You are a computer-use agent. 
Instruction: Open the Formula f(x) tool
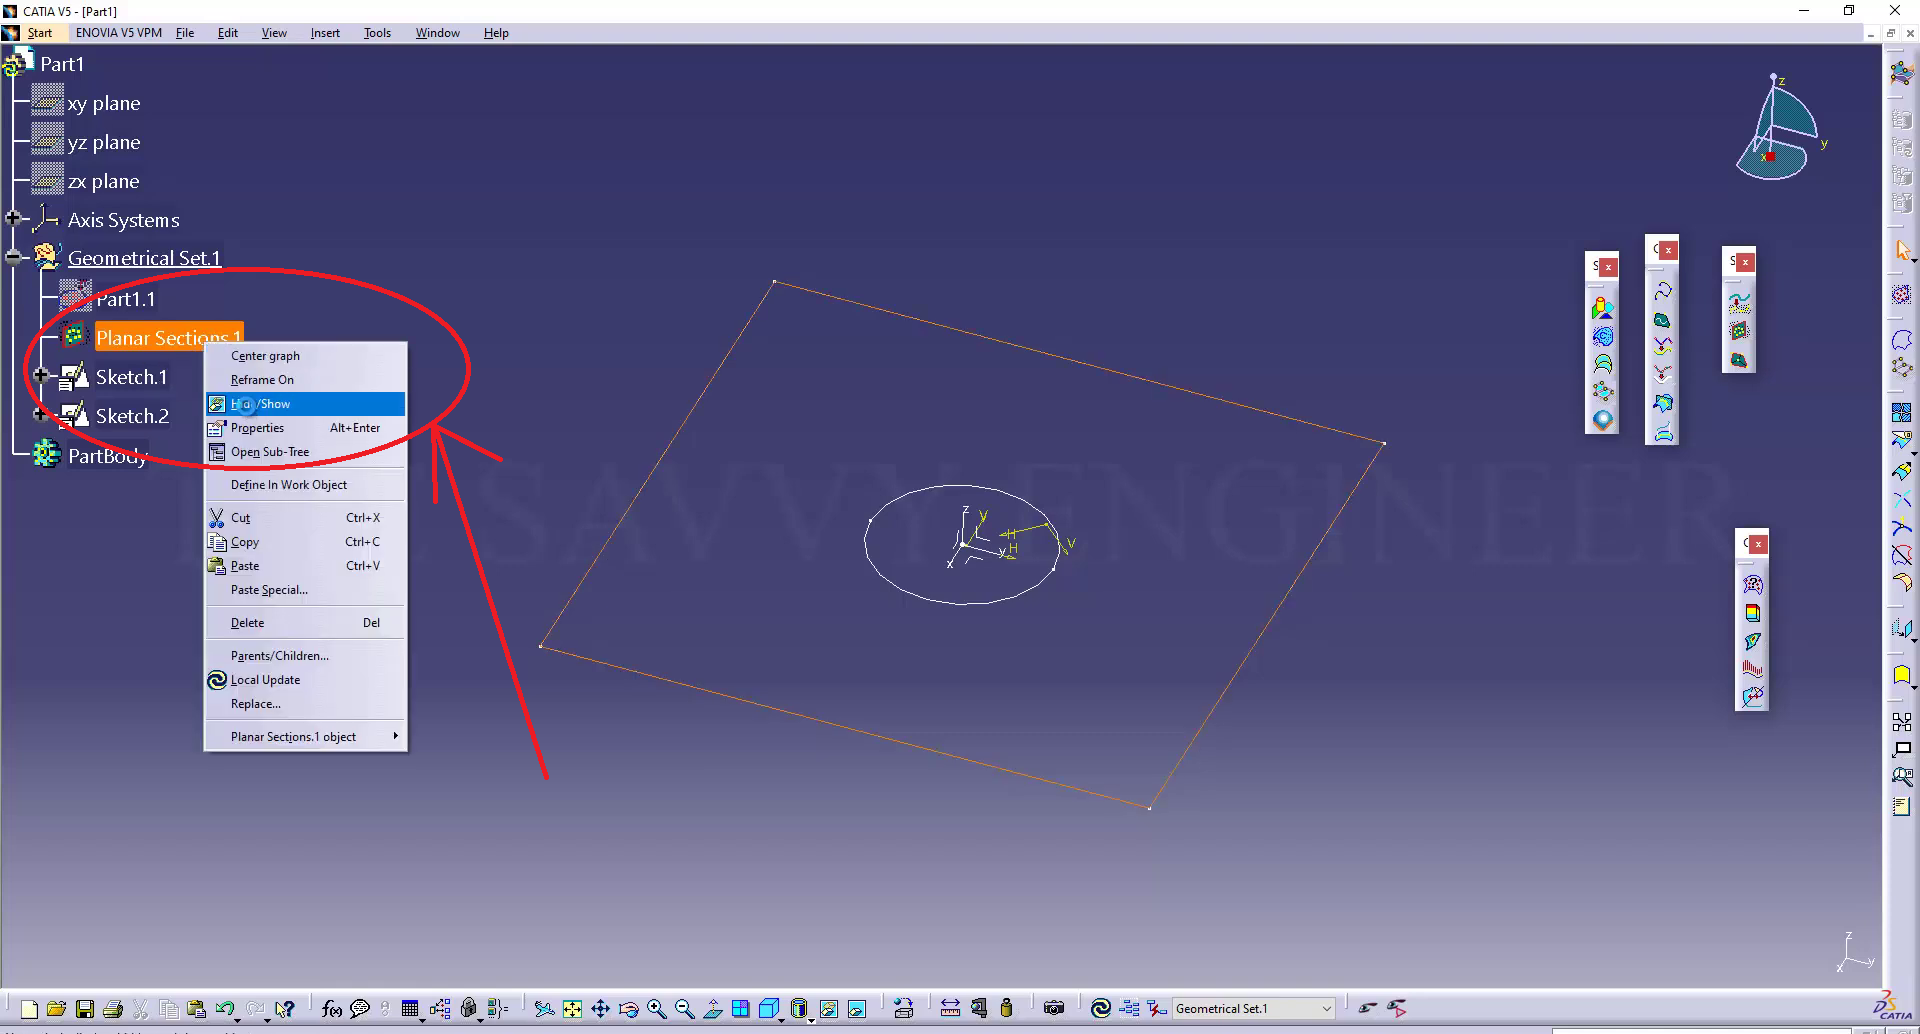(x=331, y=1009)
